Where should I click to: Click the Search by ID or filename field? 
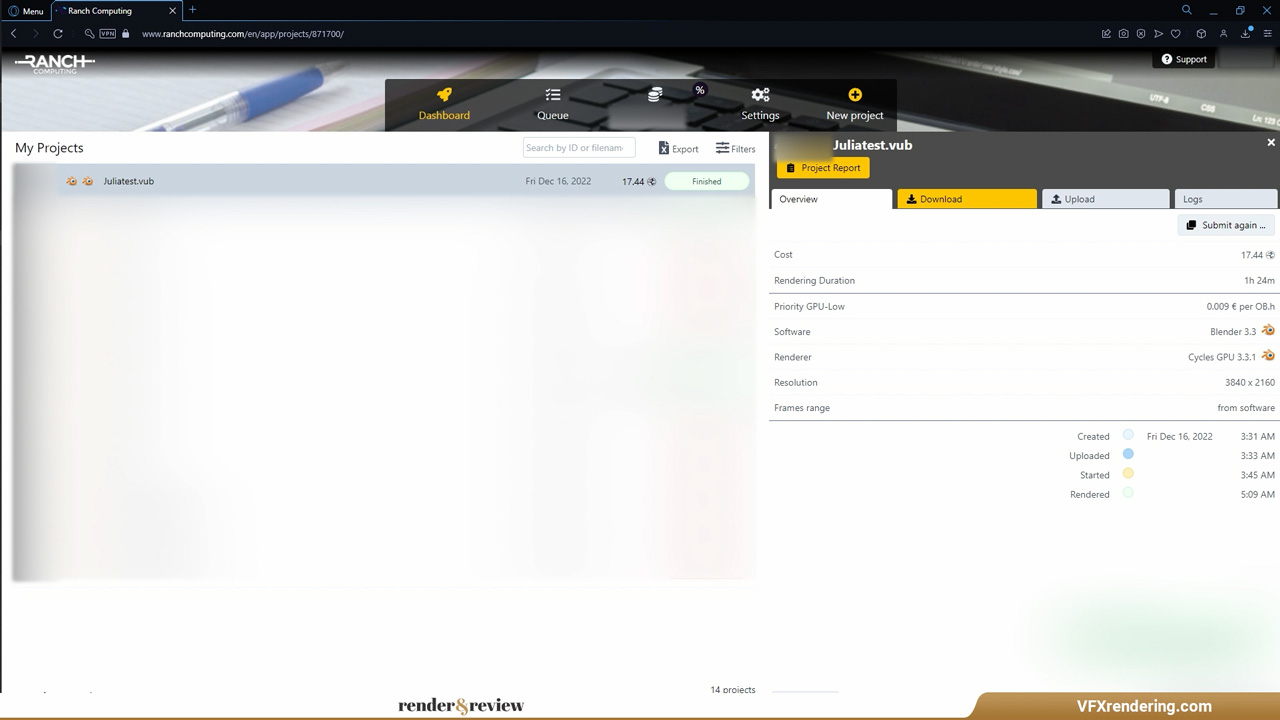click(x=578, y=148)
